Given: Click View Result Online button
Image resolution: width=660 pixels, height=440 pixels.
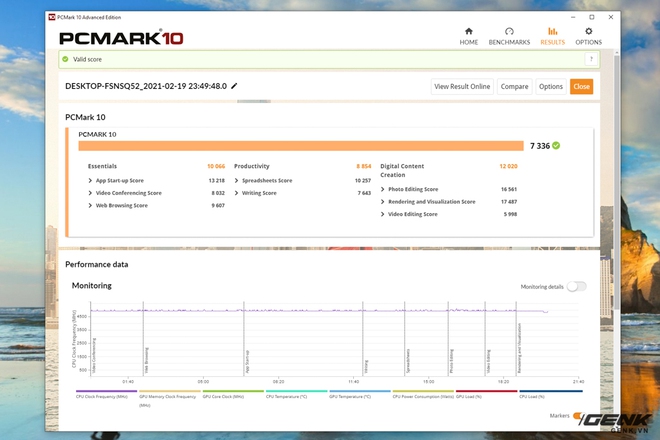Looking at the screenshot, I should [462, 86].
